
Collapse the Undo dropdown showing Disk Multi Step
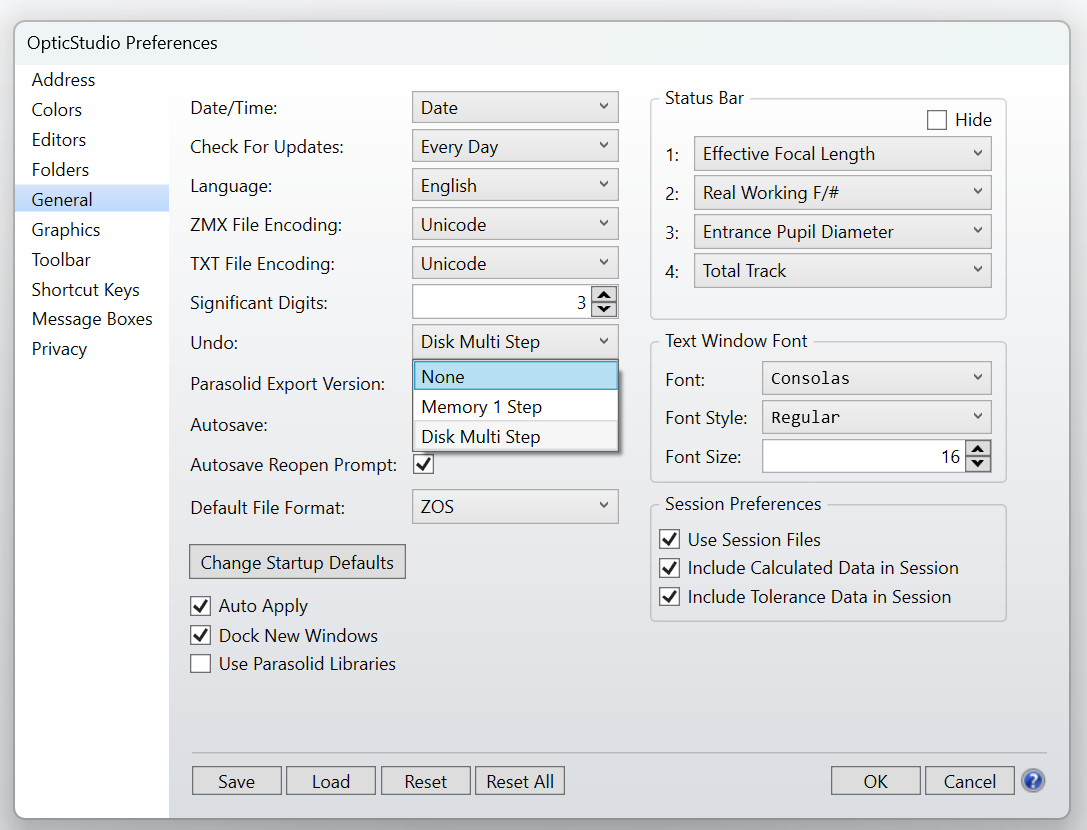[x=515, y=341]
